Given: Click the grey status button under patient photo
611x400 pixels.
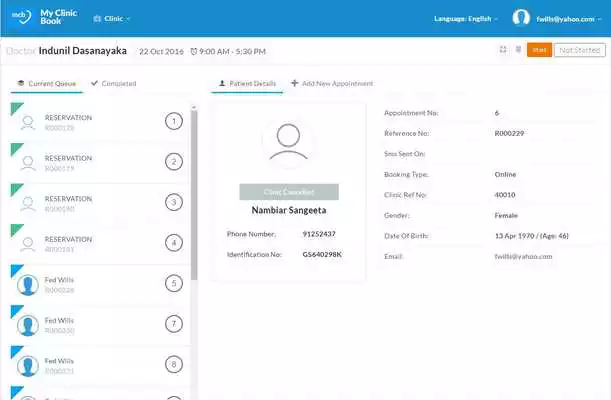Looking at the screenshot, I should (289, 192).
